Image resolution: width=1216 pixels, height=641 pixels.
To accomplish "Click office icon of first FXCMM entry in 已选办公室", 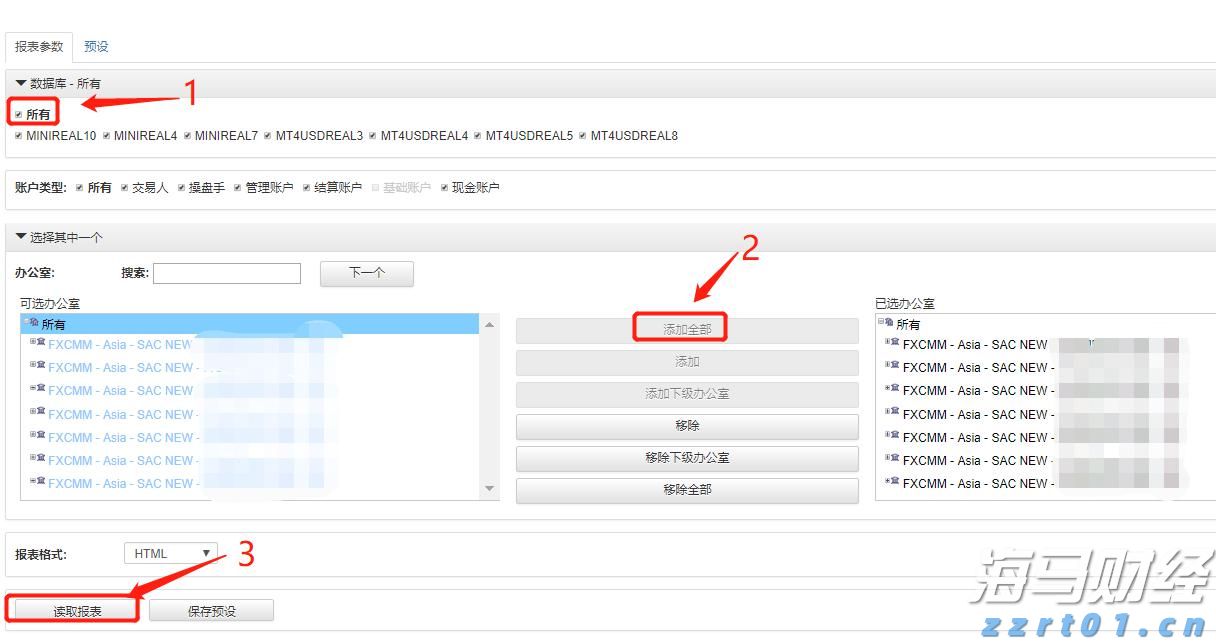I will point(894,343).
